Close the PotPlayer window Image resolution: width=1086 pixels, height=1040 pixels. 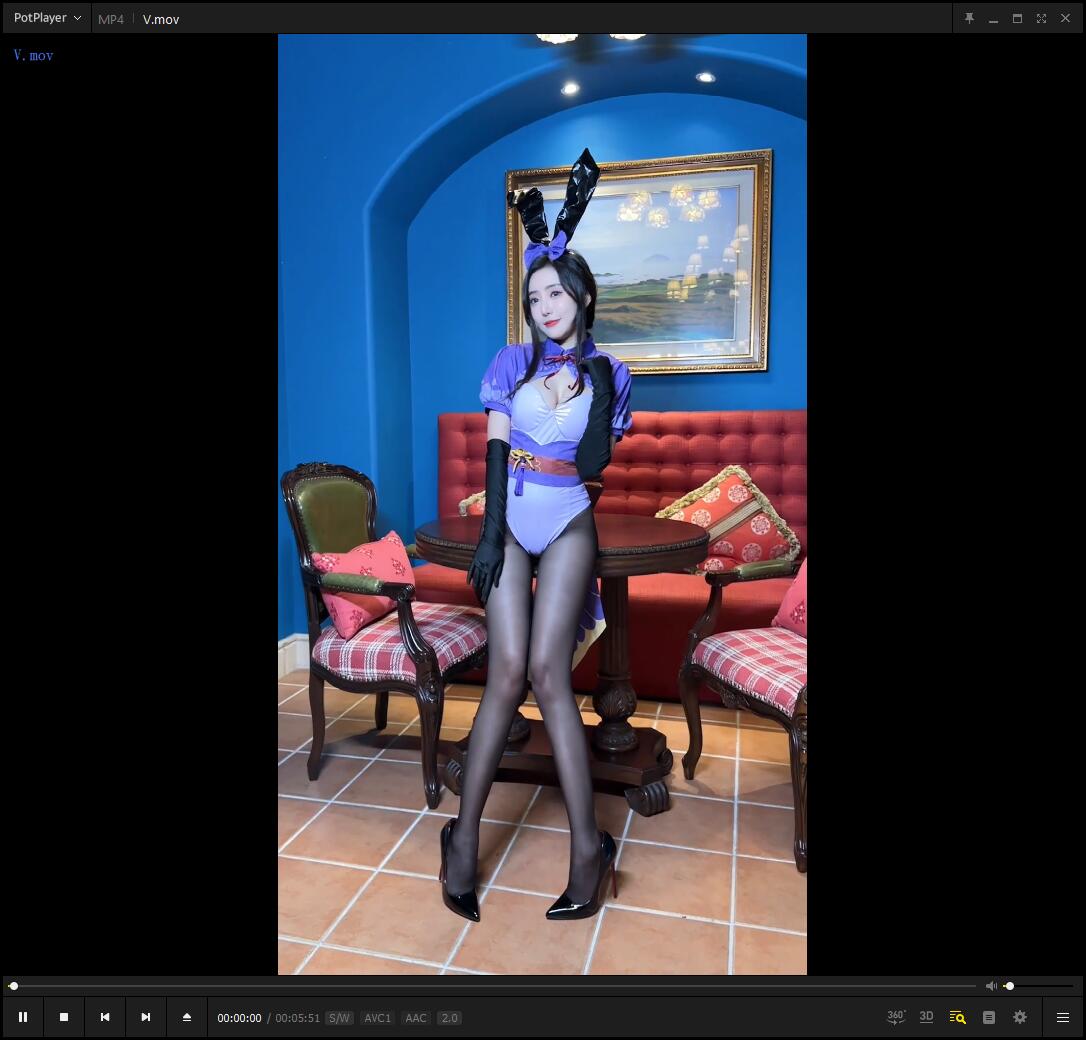[1065, 19]
